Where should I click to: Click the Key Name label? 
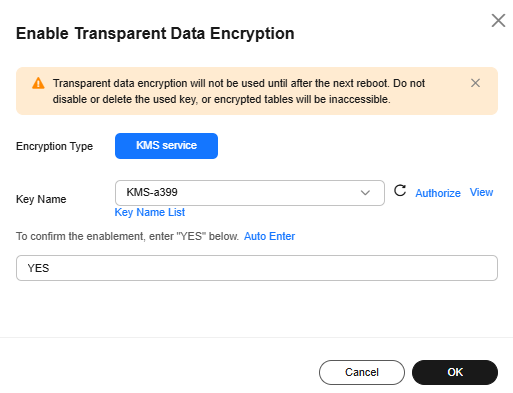tap(41, 199)
